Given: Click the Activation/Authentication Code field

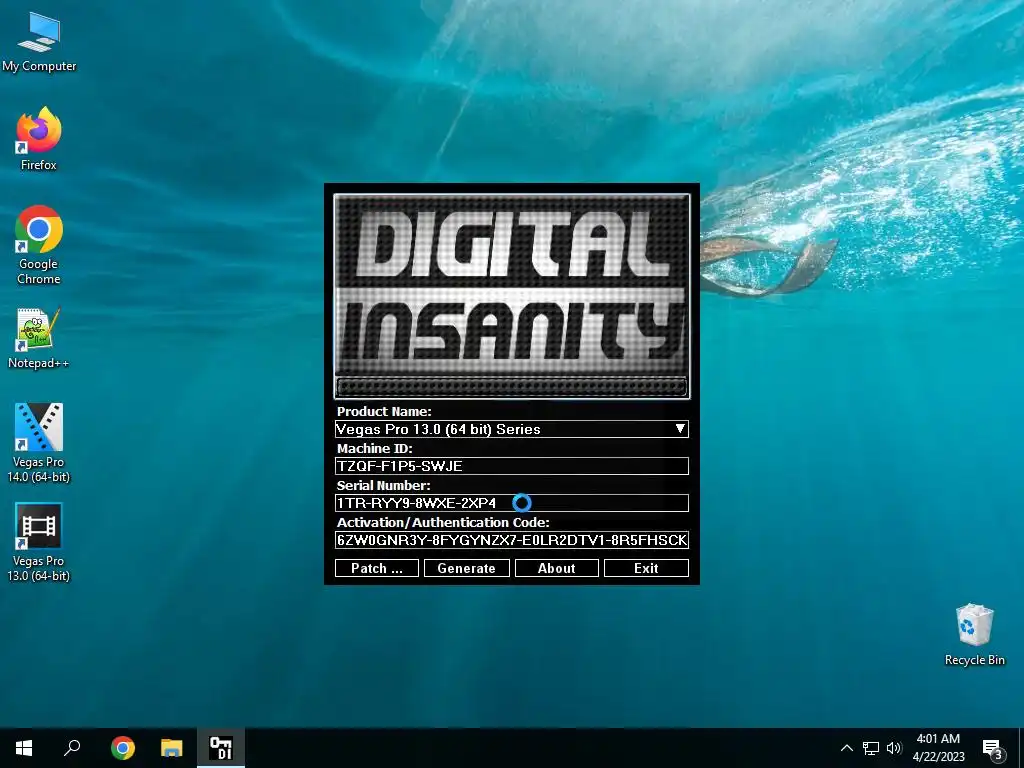Looking at the screenshot, I should click(512, 540).
